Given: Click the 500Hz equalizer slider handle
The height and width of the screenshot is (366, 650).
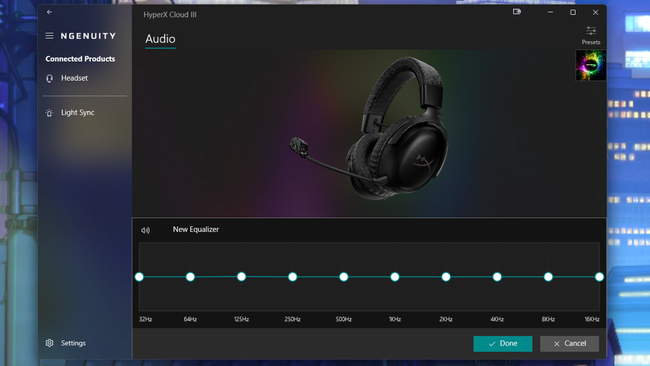Looking at the screenshot, I should point(344,276).
